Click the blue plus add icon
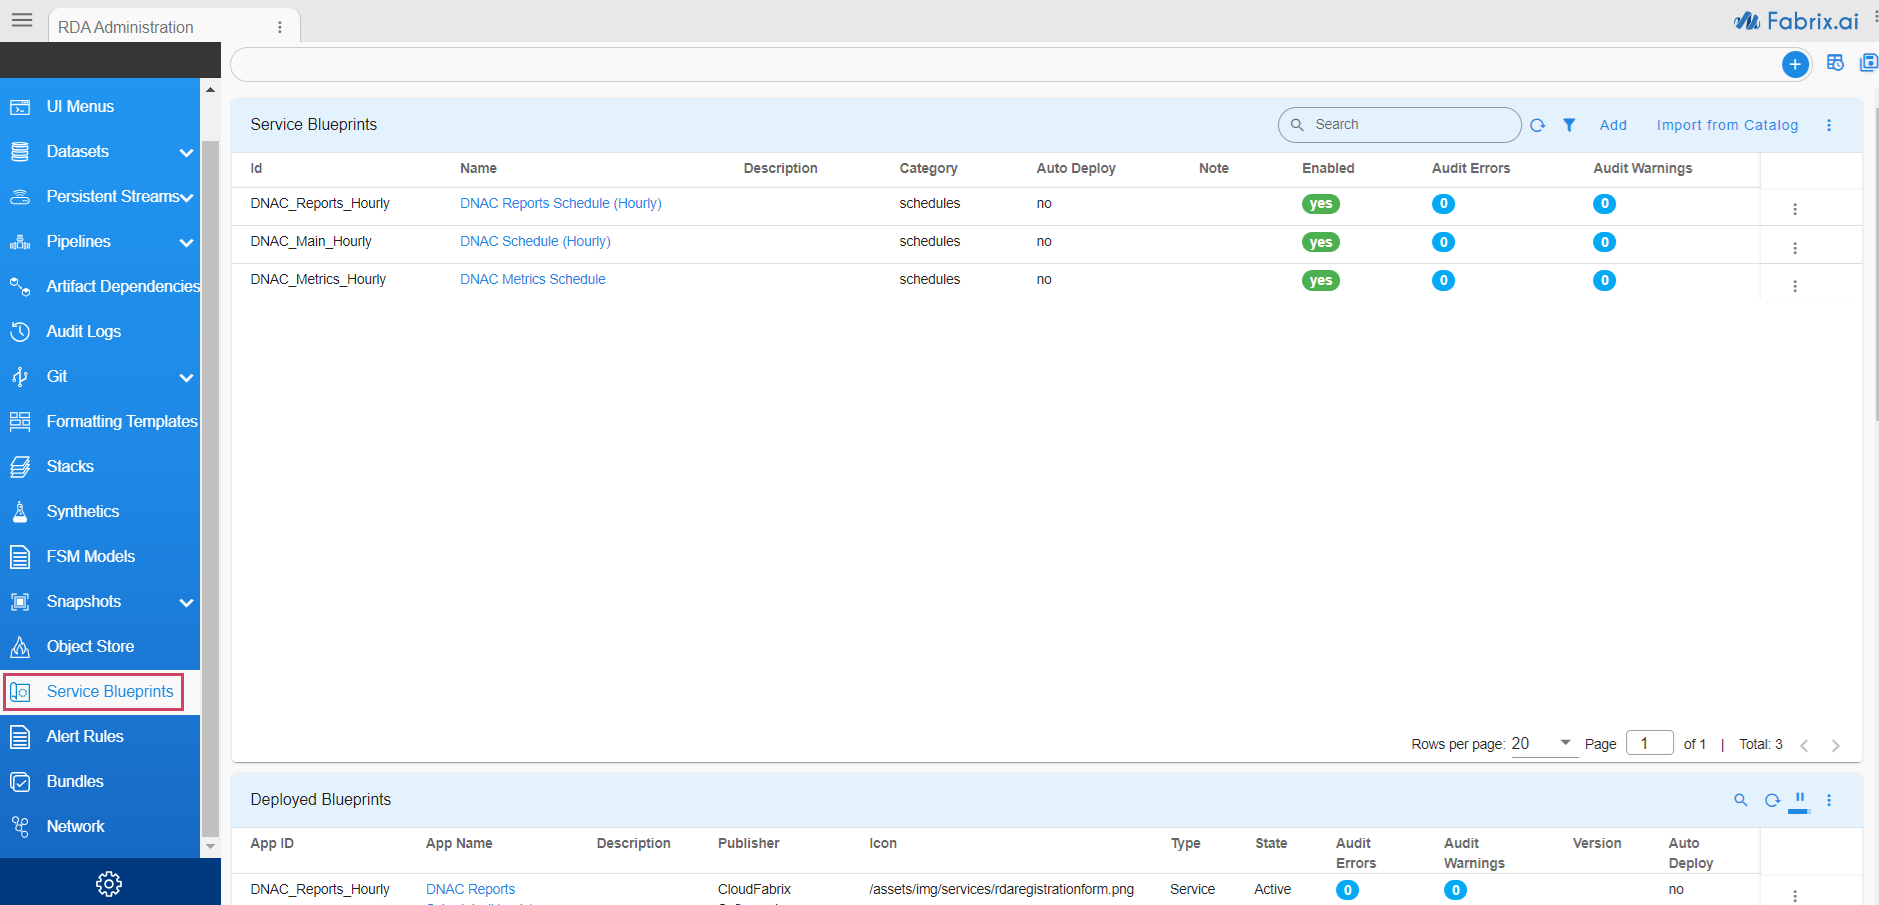The width and height of the screenshot is (1879, 905). click(x=1795, y=65)
